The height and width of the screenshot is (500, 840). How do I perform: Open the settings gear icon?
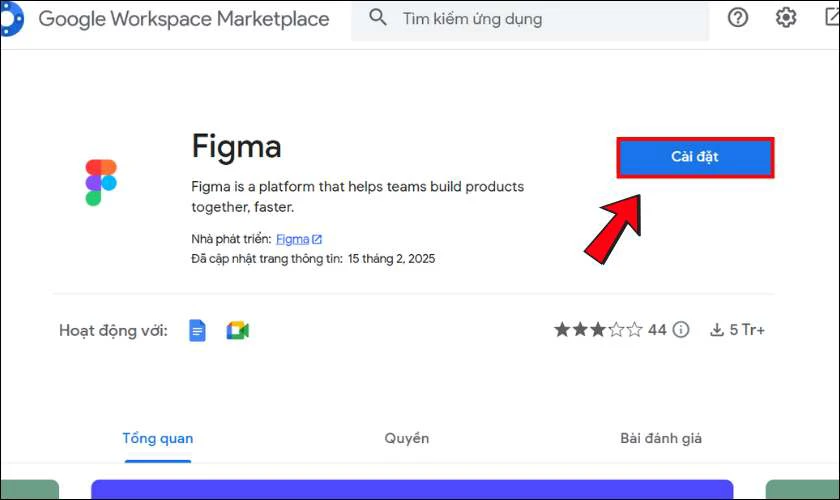coord(786,18)
